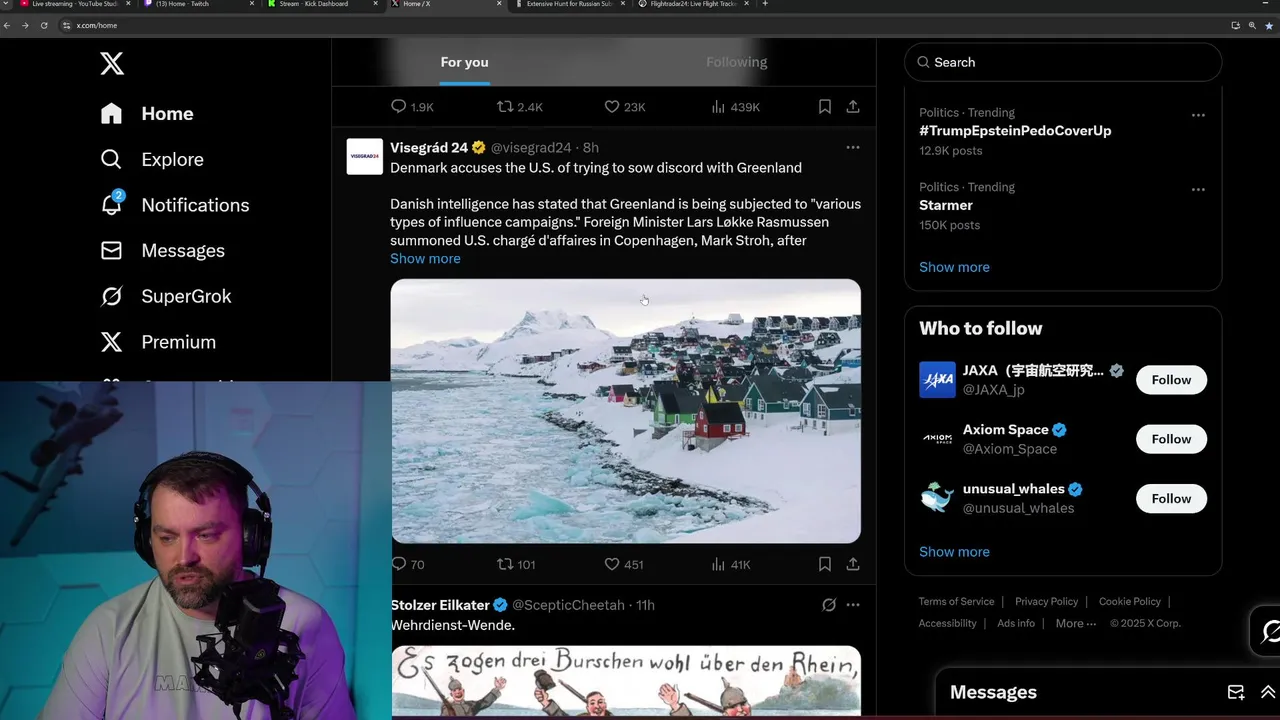Switch to Extensive Hunt for Russian Sub tab
The image size is (1280, 720).
[x=570, y=4]
